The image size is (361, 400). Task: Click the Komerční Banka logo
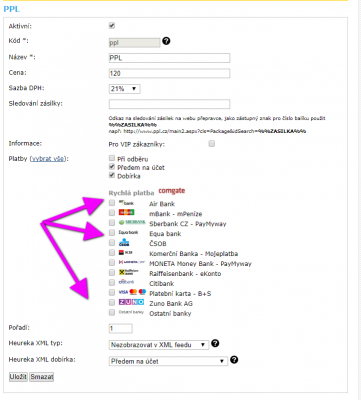(x=126, y=253)
